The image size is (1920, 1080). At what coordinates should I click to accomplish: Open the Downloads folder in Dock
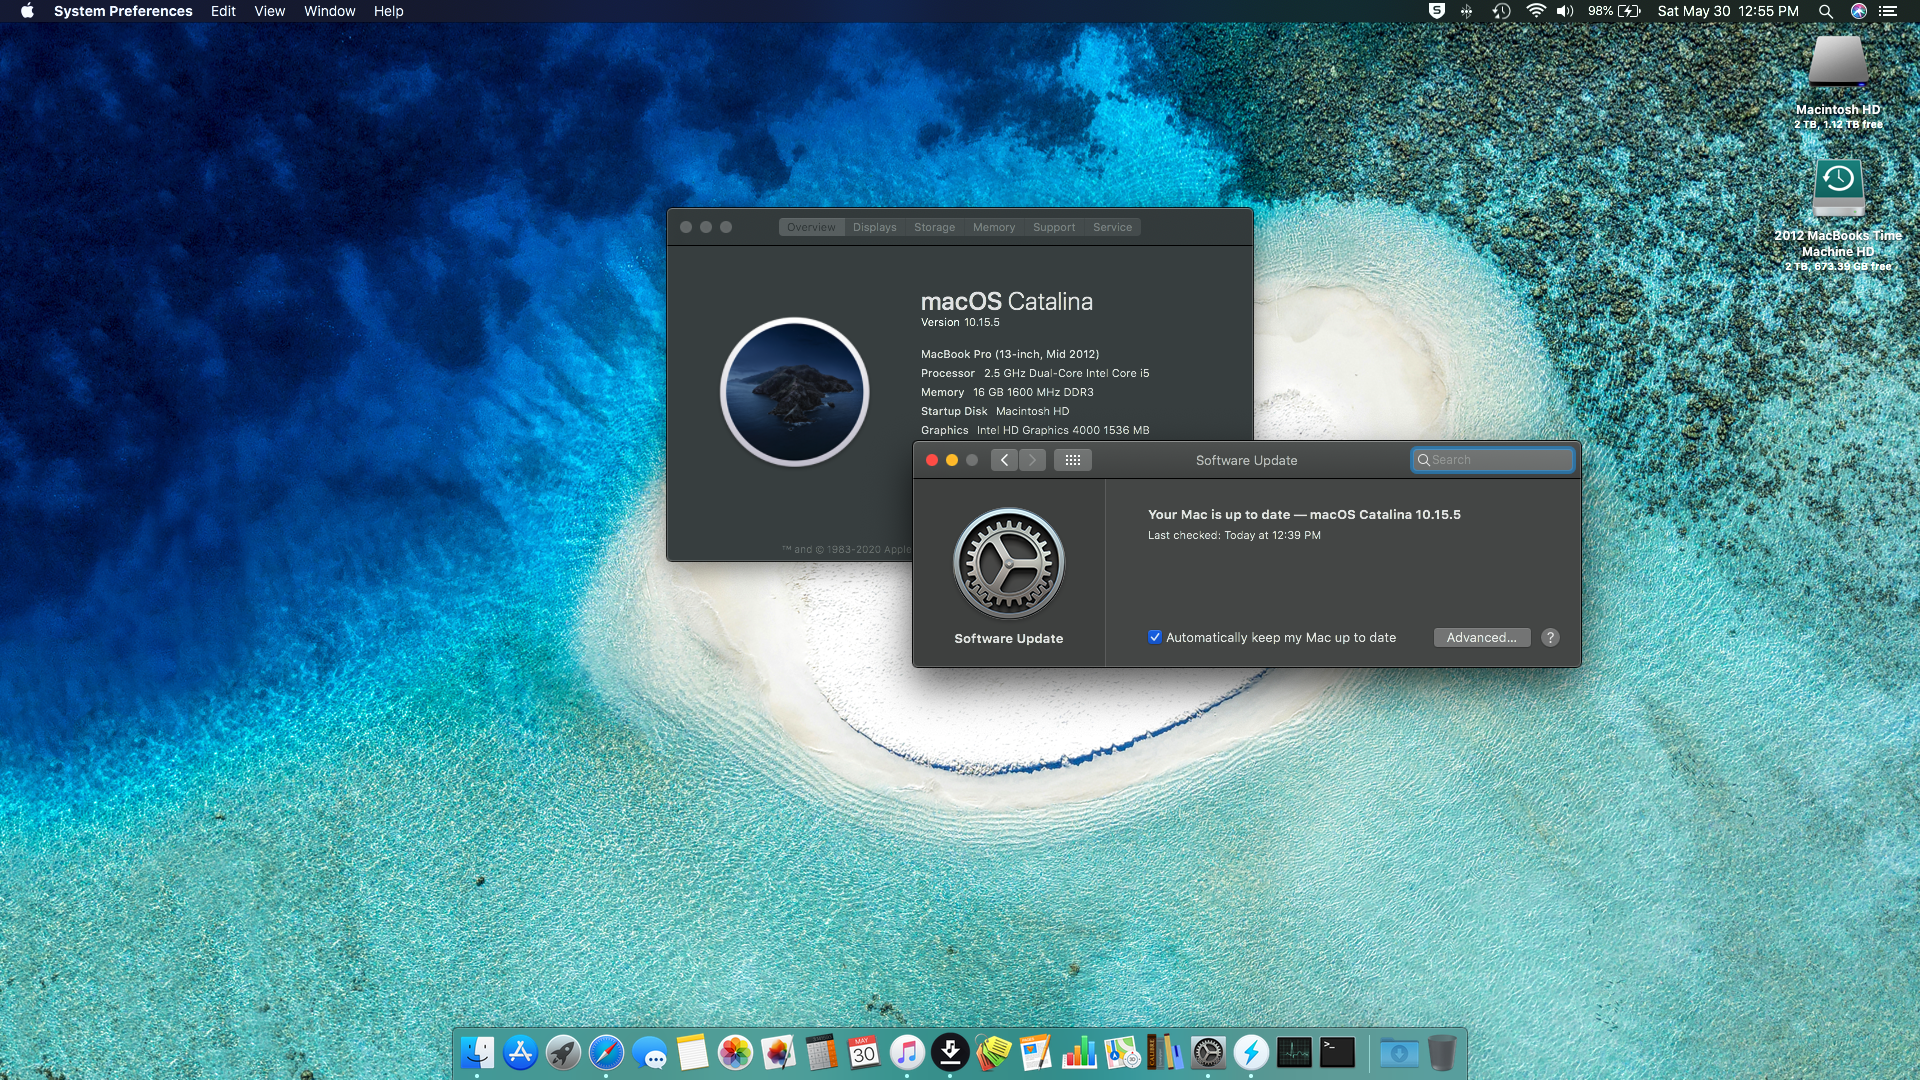[1399, 1052]
